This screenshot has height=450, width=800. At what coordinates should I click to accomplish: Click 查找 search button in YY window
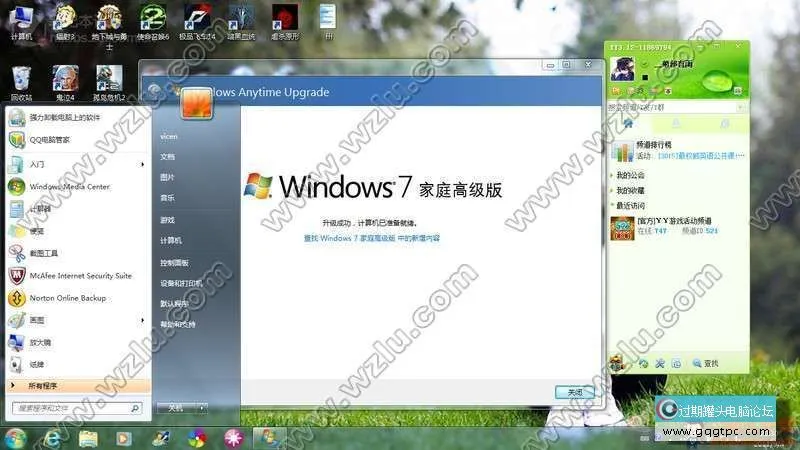706,363
